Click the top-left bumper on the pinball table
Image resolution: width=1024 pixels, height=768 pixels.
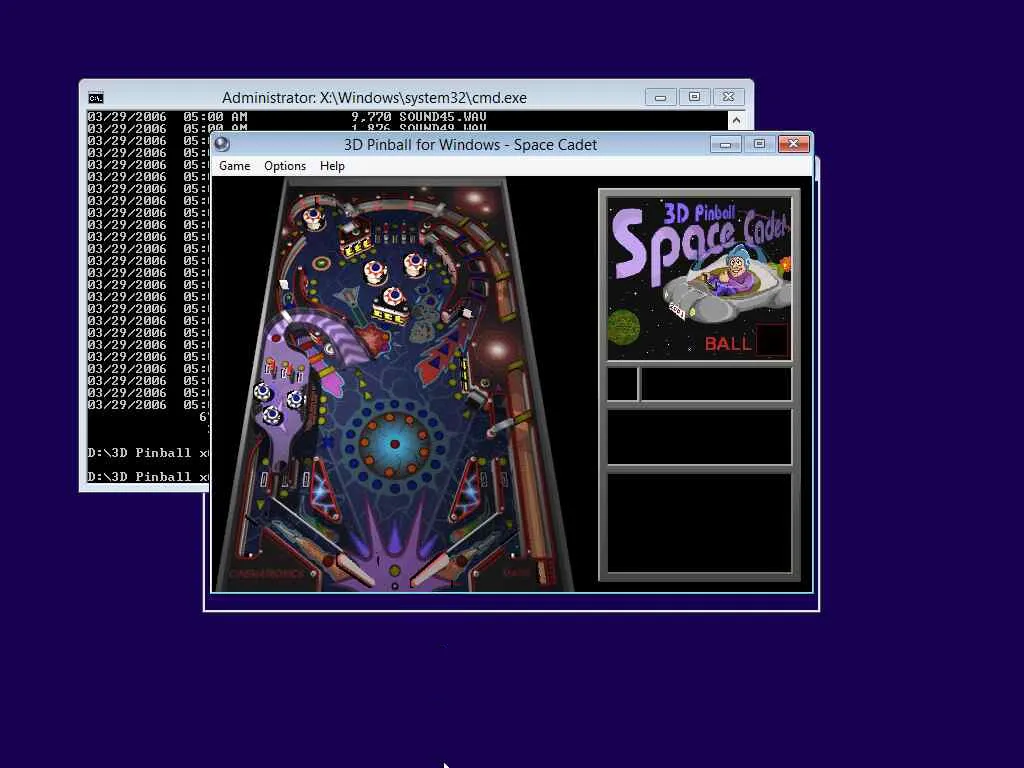click(x=313, y=217)
